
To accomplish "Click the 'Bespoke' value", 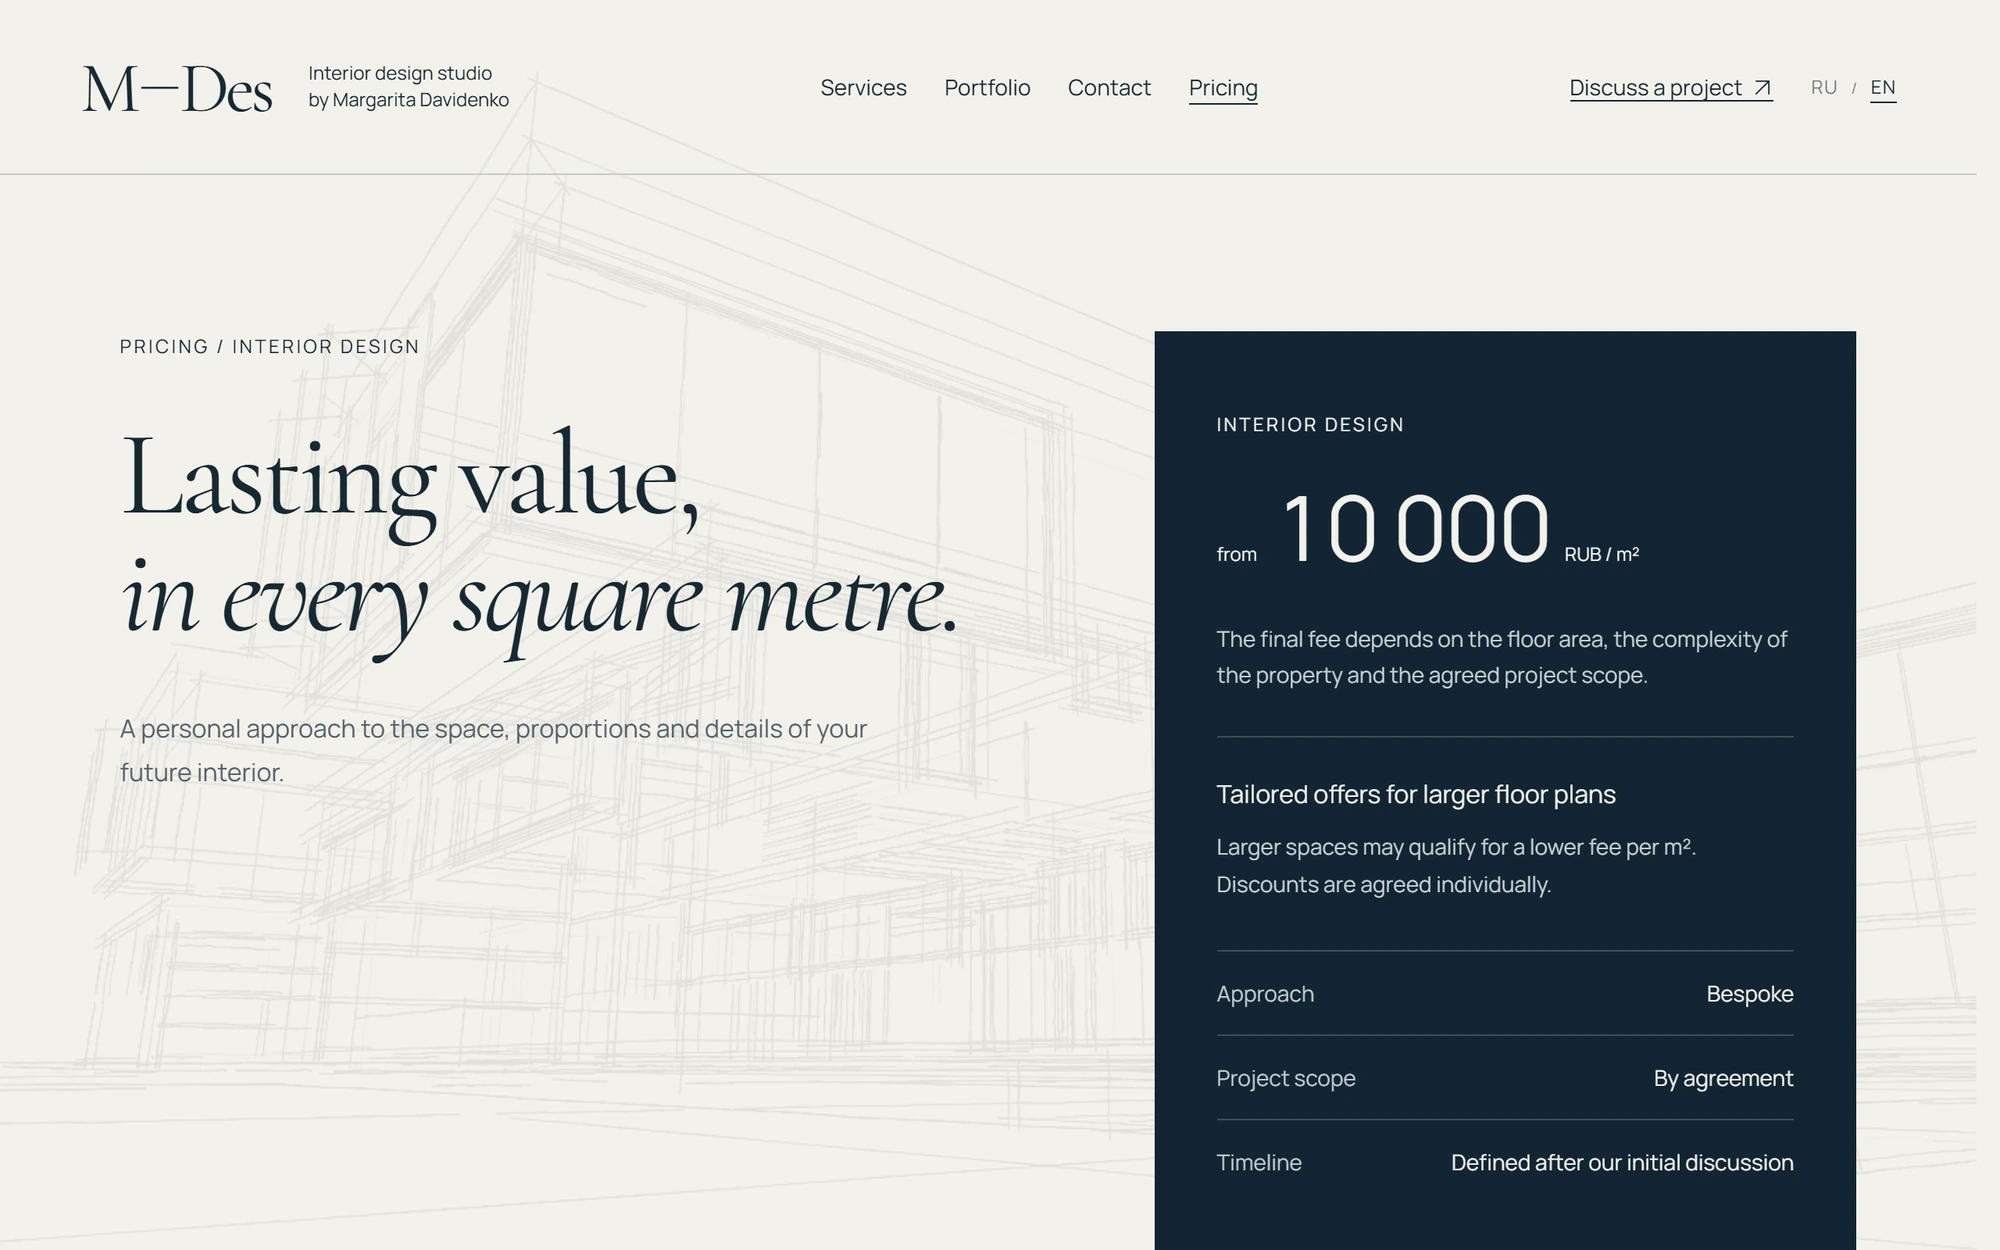I will (1749, 994).
